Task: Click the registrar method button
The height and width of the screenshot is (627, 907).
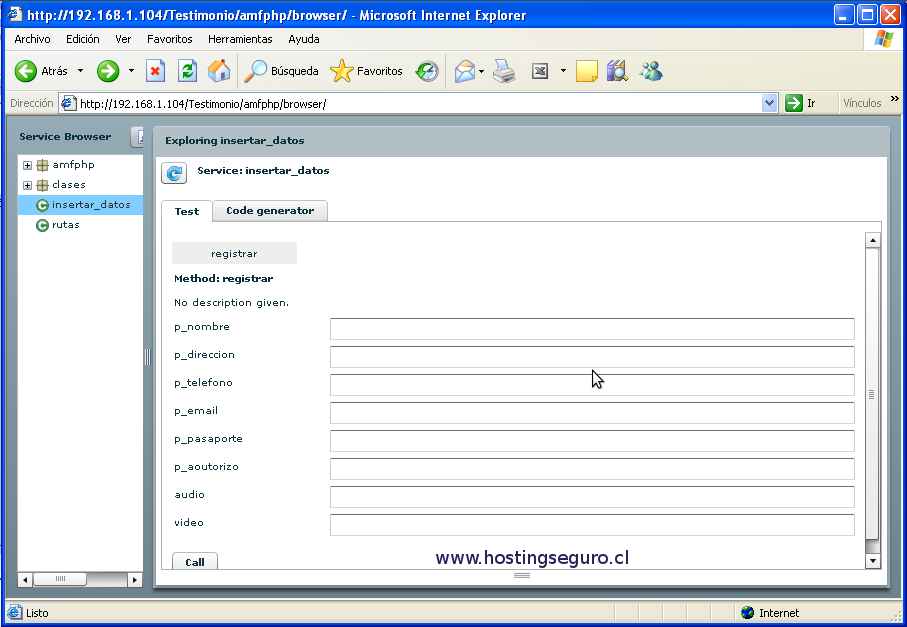Action: click(234, 253)
